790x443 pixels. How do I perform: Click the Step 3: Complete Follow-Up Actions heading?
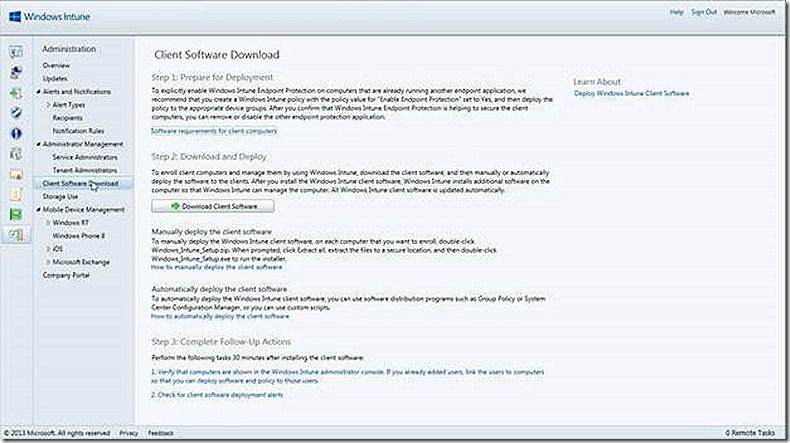coord(221,342)
